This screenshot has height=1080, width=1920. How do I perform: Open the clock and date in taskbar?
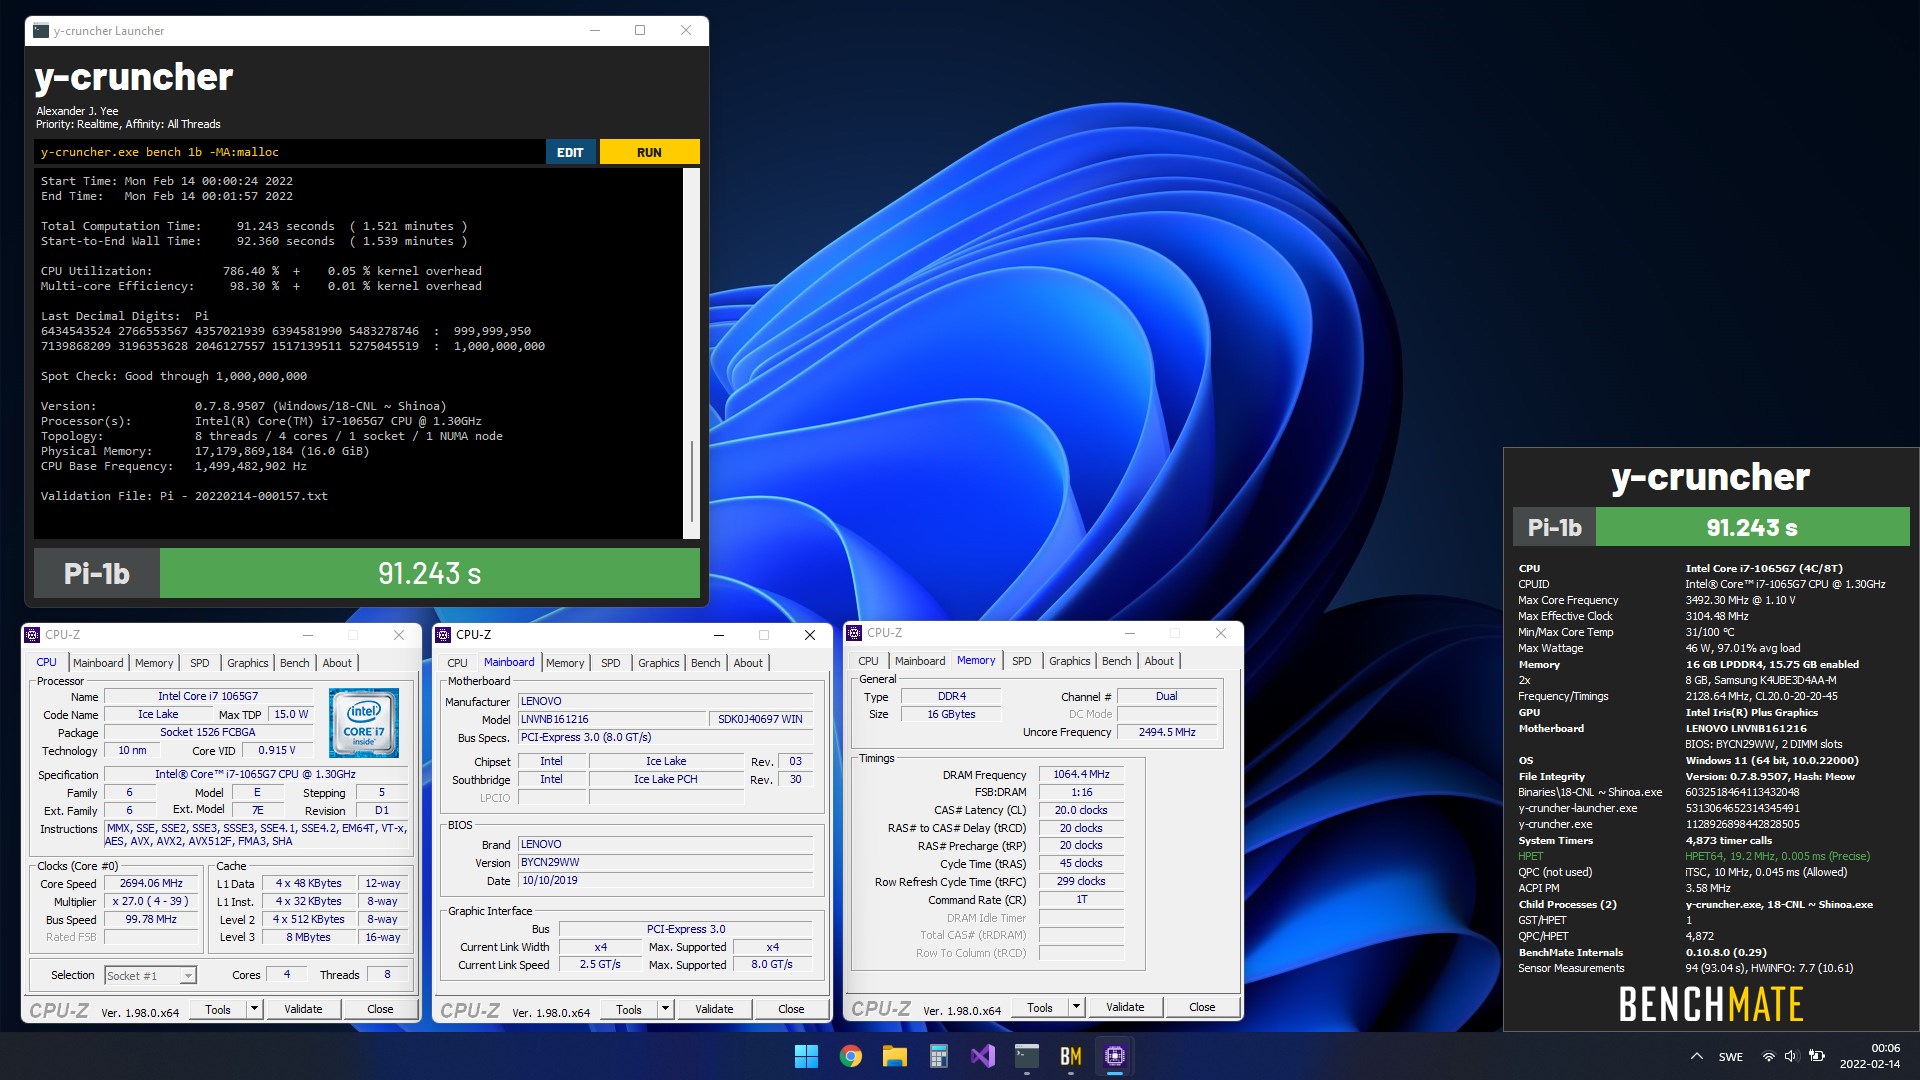click(x=1870, y=1056)
